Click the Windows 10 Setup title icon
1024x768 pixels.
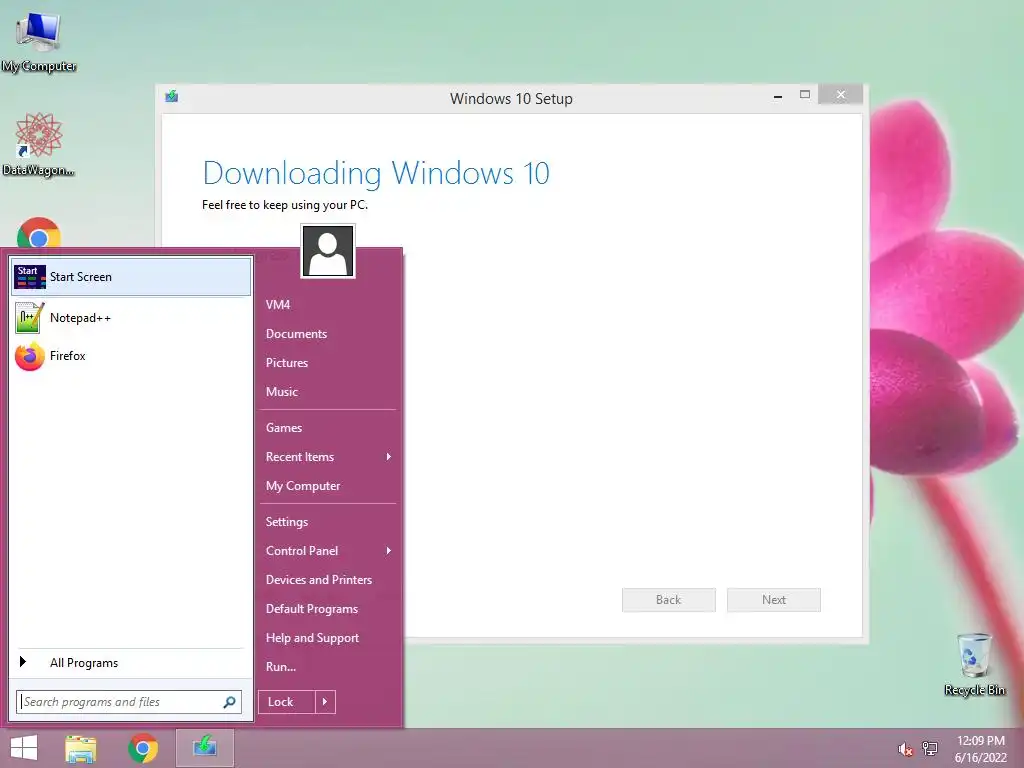coord(172,97)
